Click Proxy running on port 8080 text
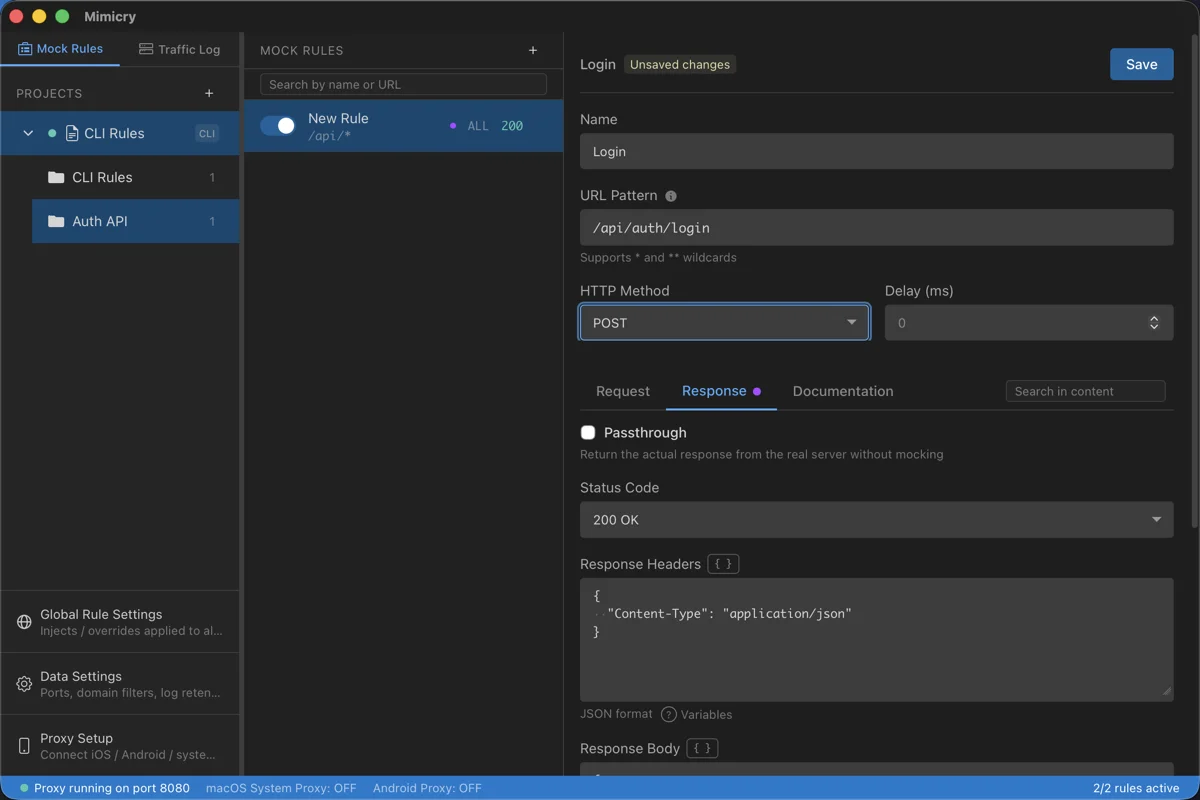Screen dimensions: 1200x800 pos(112,788)
